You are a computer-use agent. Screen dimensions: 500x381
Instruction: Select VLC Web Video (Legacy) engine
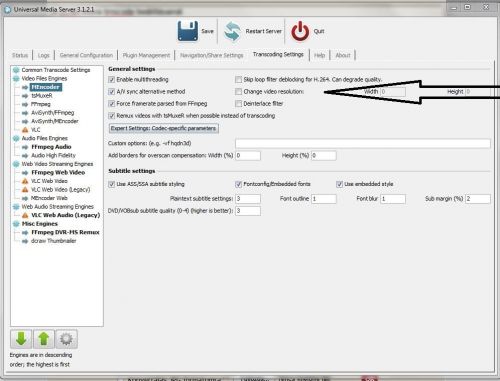tap(60, 190)
